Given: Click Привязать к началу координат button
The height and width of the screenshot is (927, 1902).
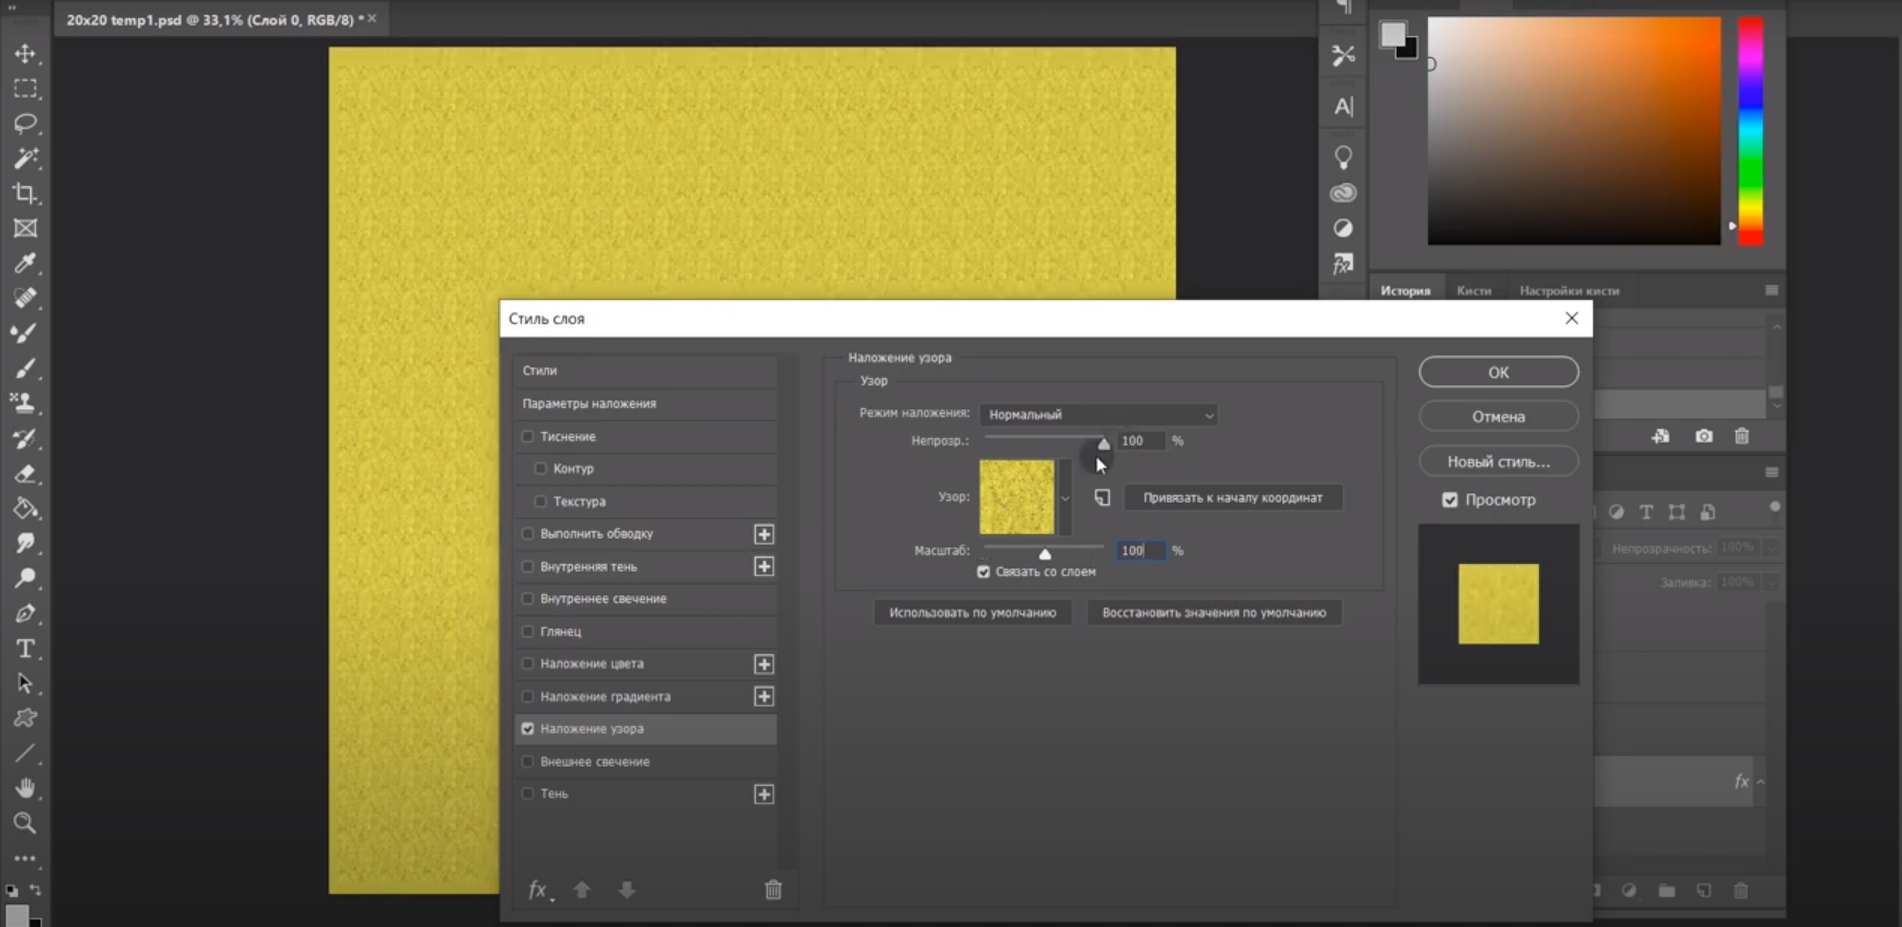Looking at the screenshot, I should tap(1232, 497).
